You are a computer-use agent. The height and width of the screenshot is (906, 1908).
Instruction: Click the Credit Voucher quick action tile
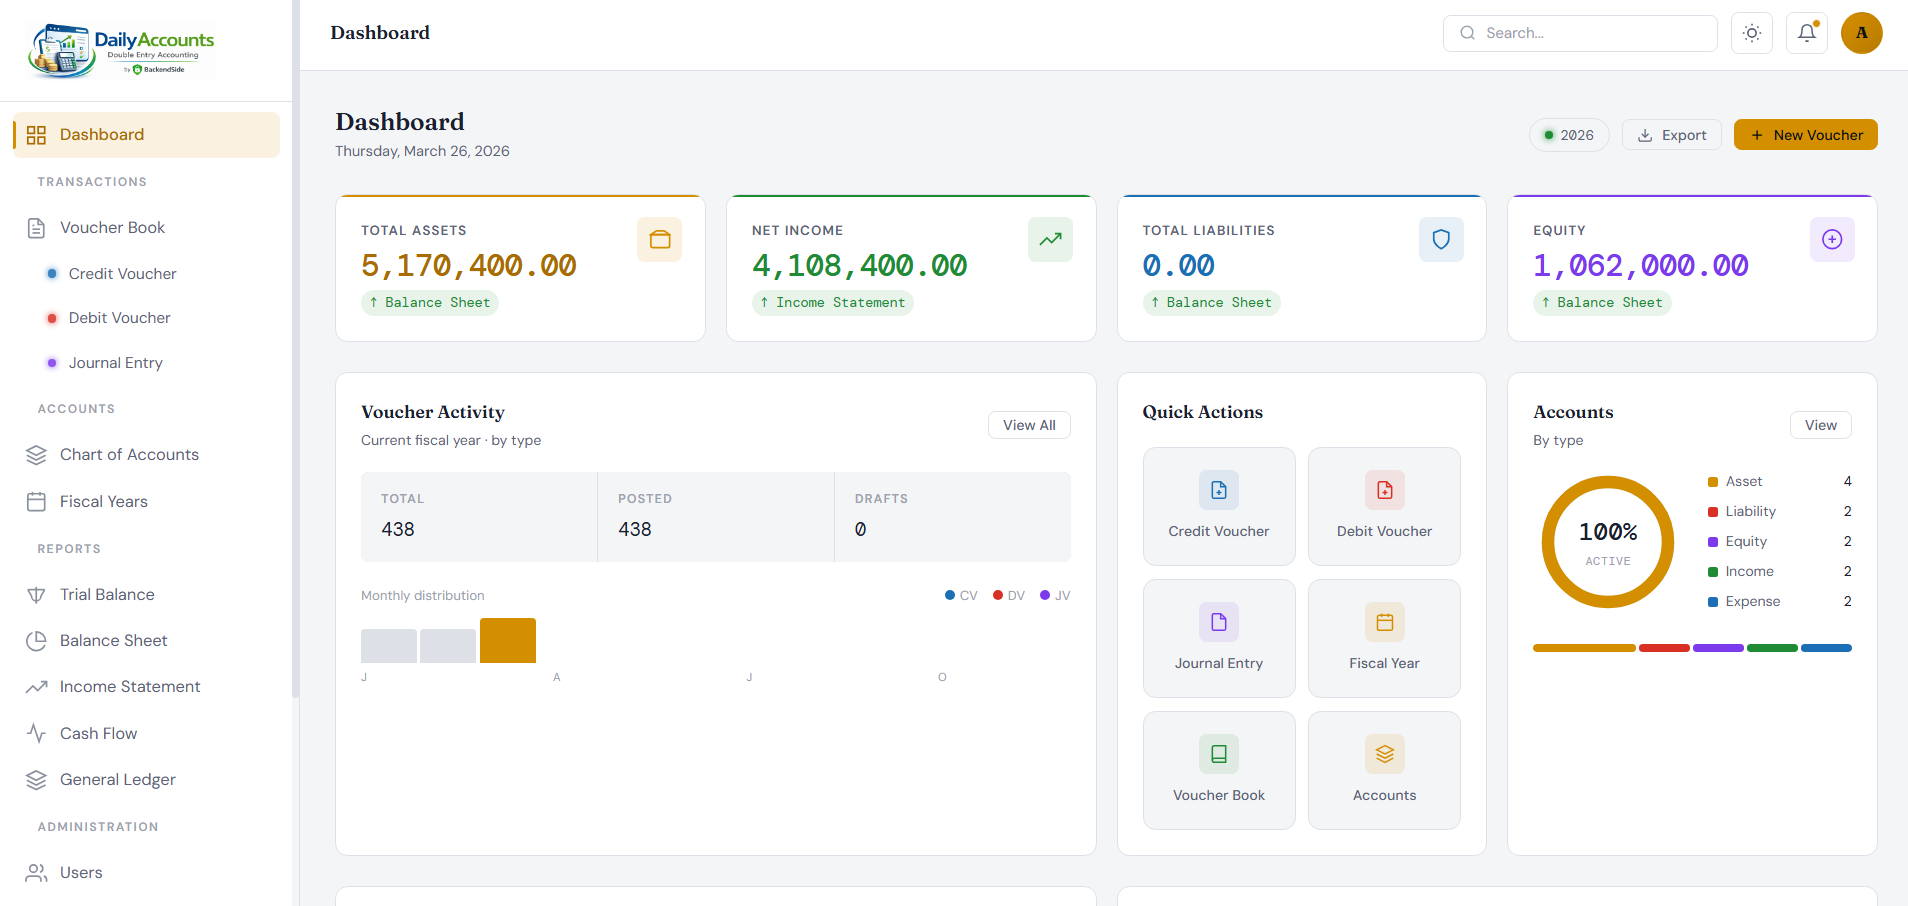pyautogui.click(x=1218, y=506)
